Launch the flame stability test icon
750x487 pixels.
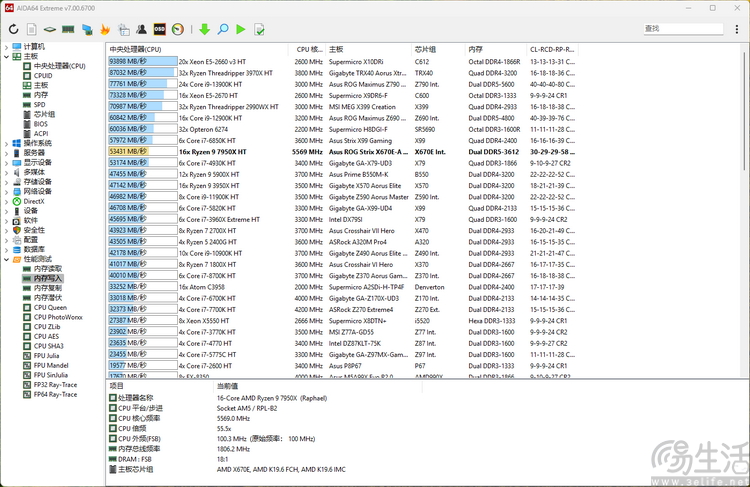point(105,30)
